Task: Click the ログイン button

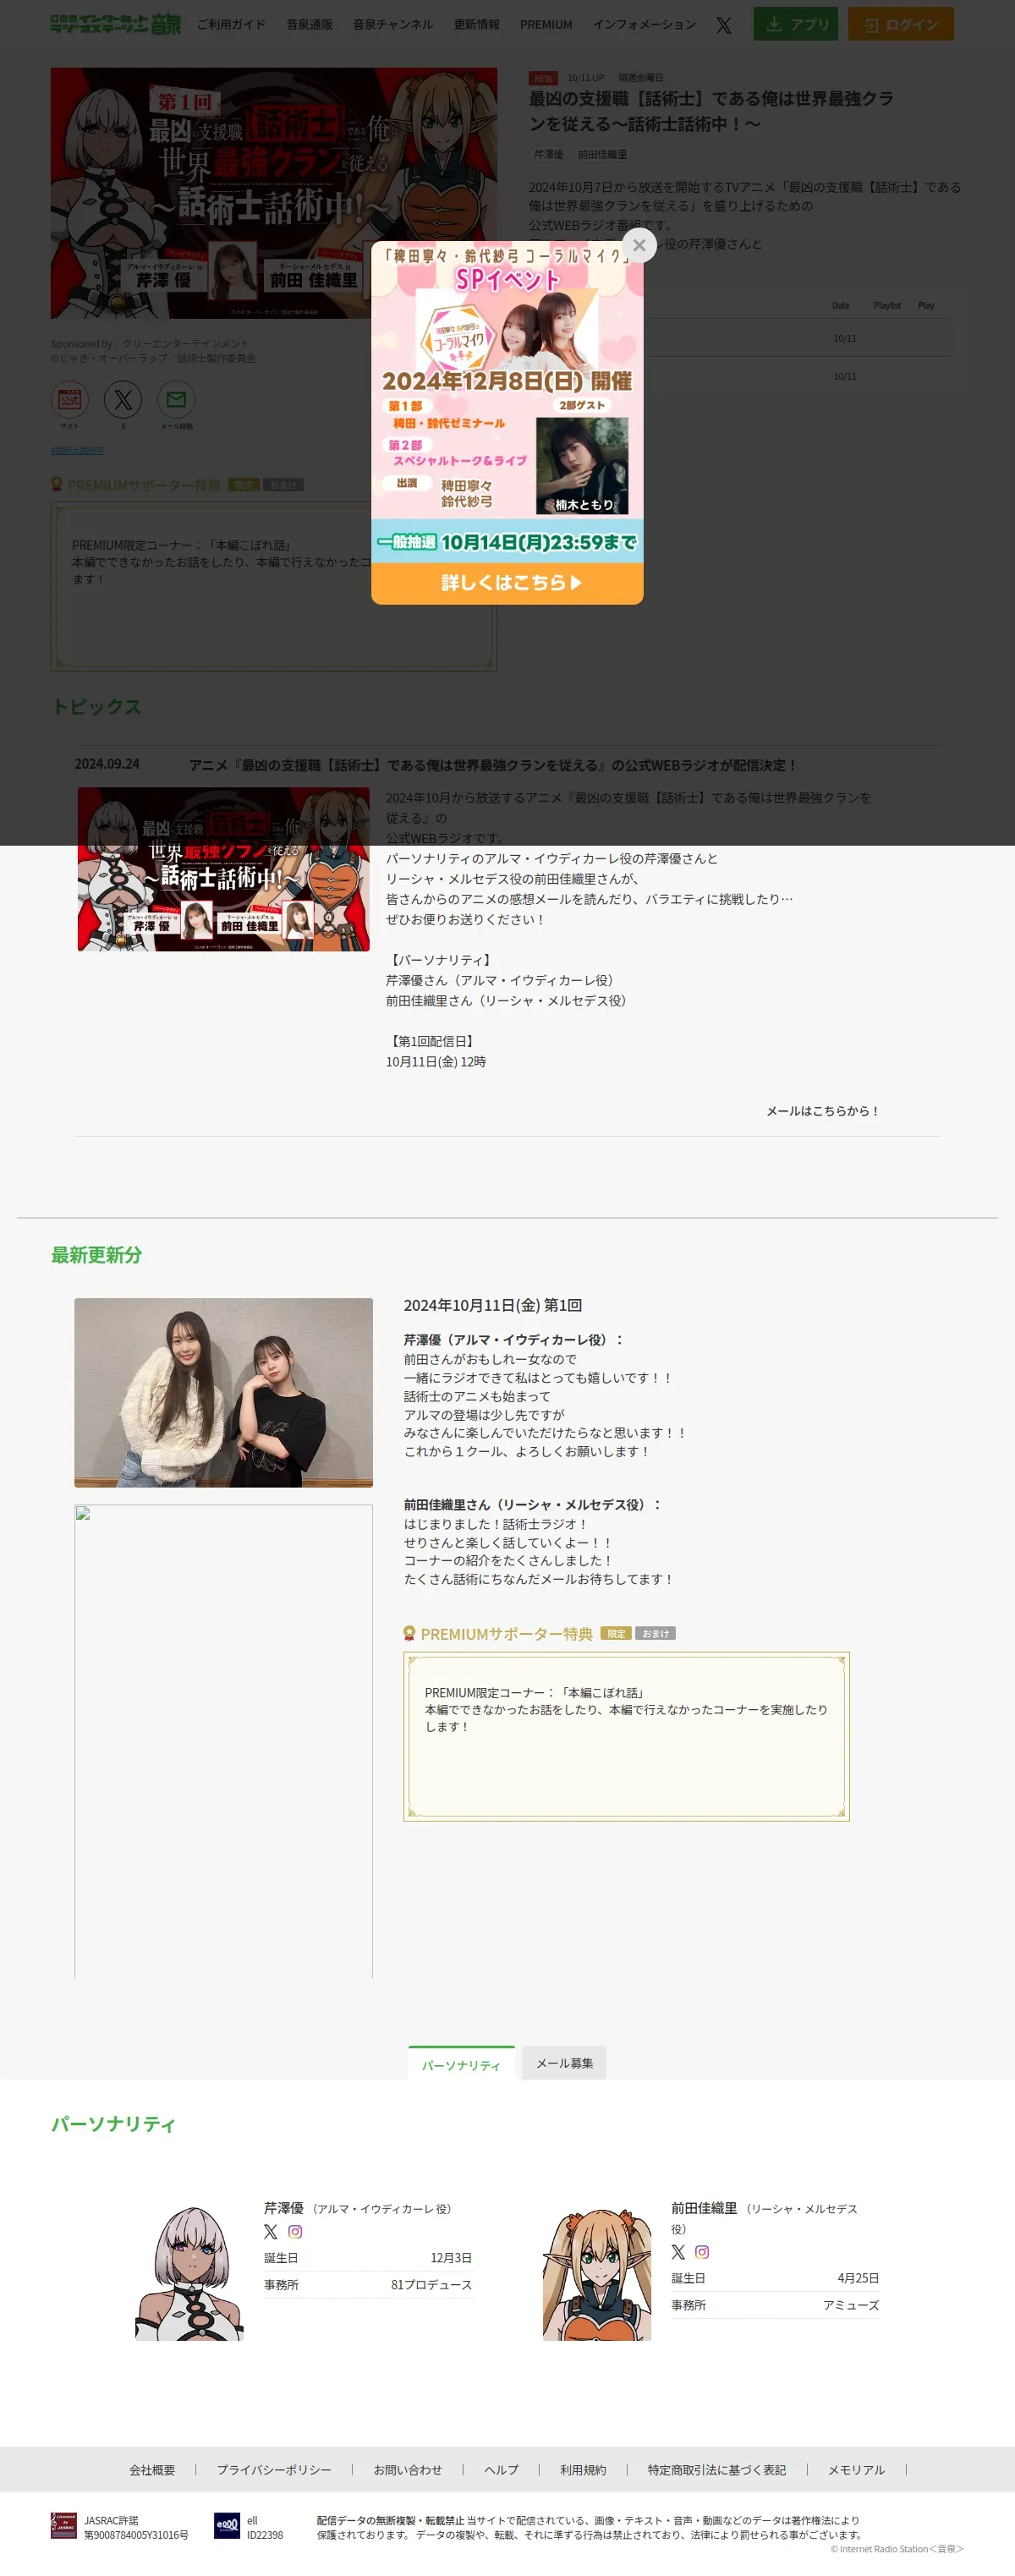Action: [900, 24]
